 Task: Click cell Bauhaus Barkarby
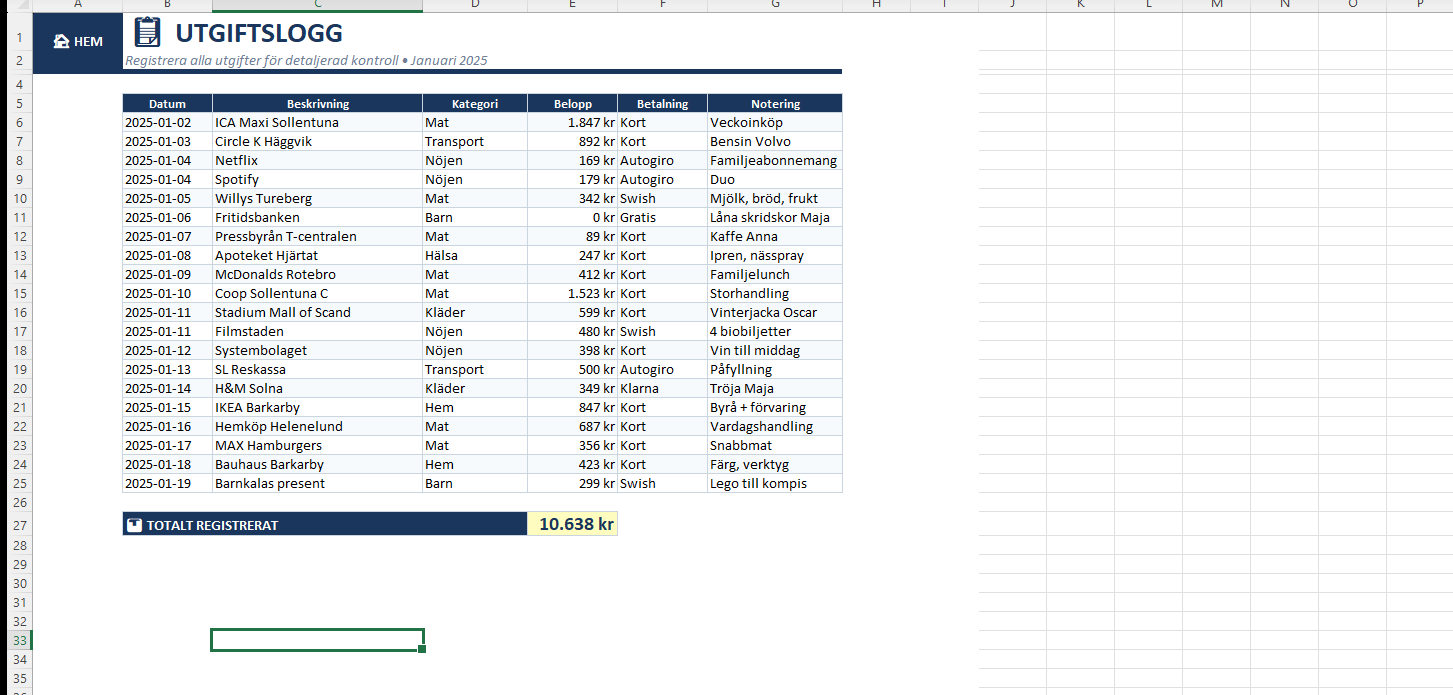(x=317, y=464)
